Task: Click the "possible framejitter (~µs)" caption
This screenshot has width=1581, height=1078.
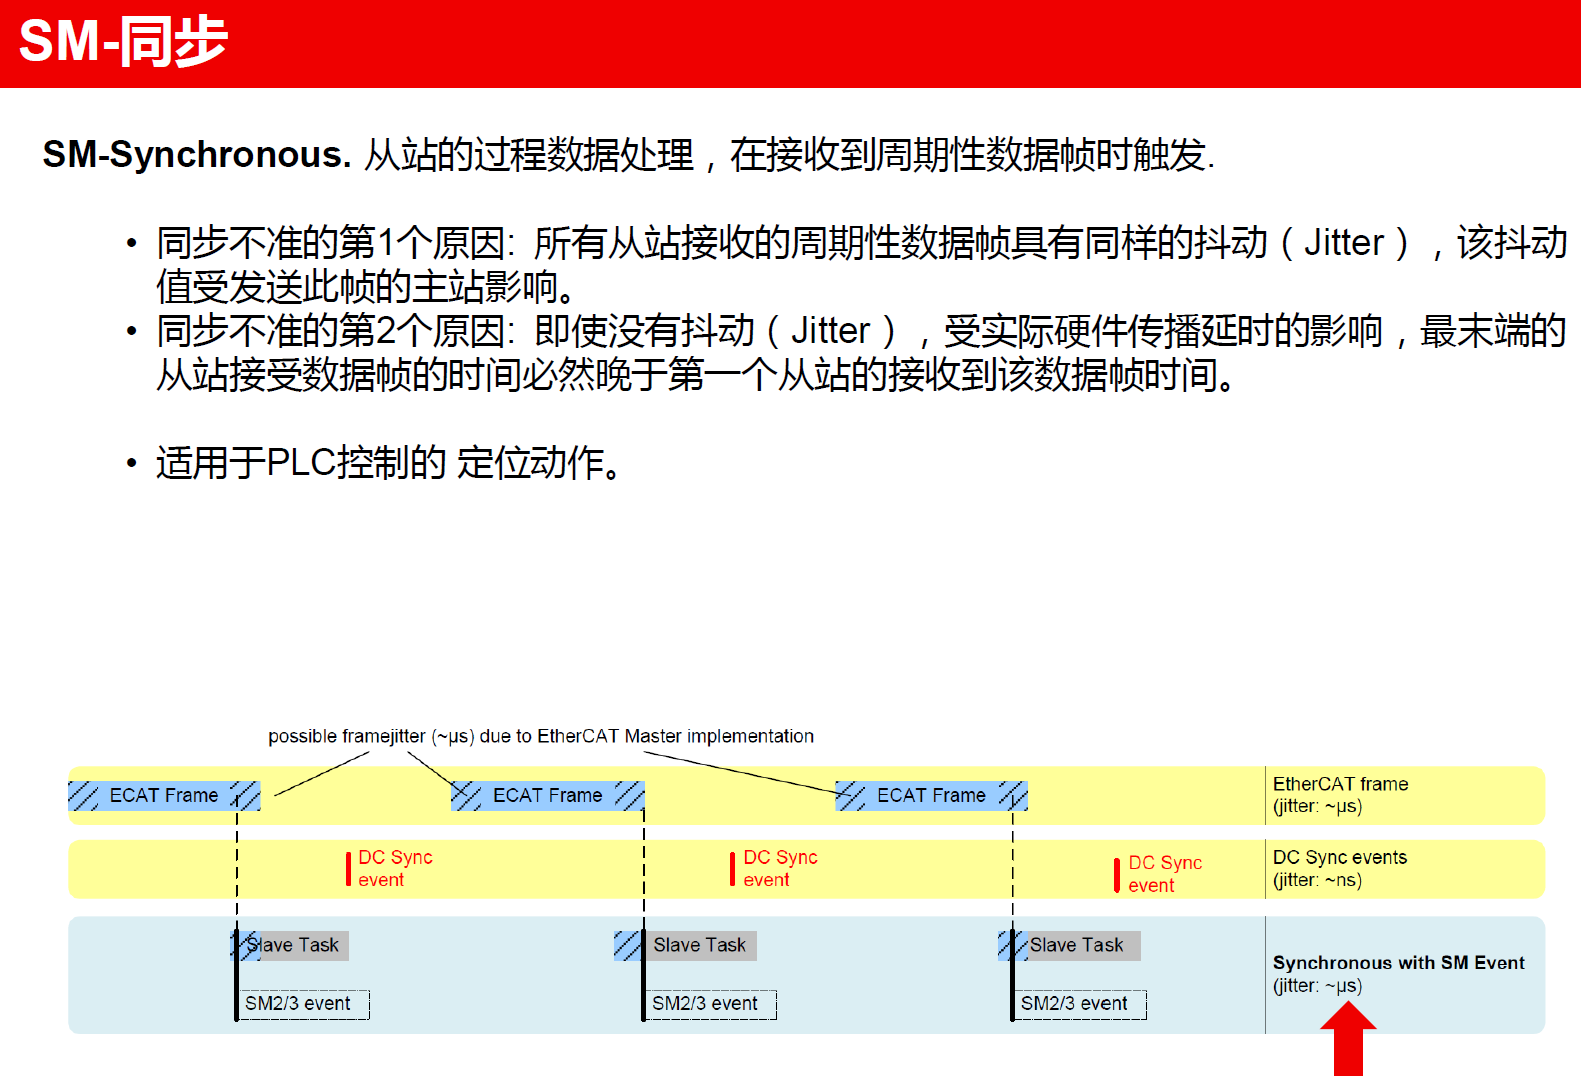Action: pos(540,736)
